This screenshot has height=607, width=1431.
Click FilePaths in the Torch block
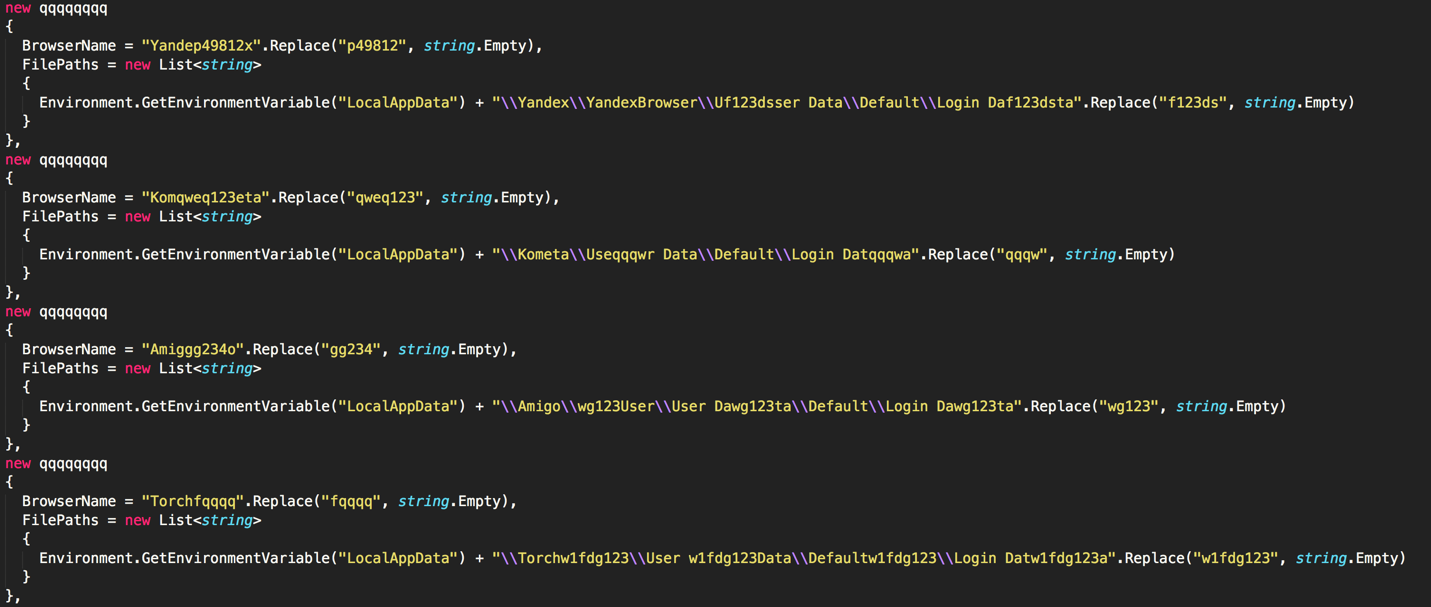tap(60, 521)
